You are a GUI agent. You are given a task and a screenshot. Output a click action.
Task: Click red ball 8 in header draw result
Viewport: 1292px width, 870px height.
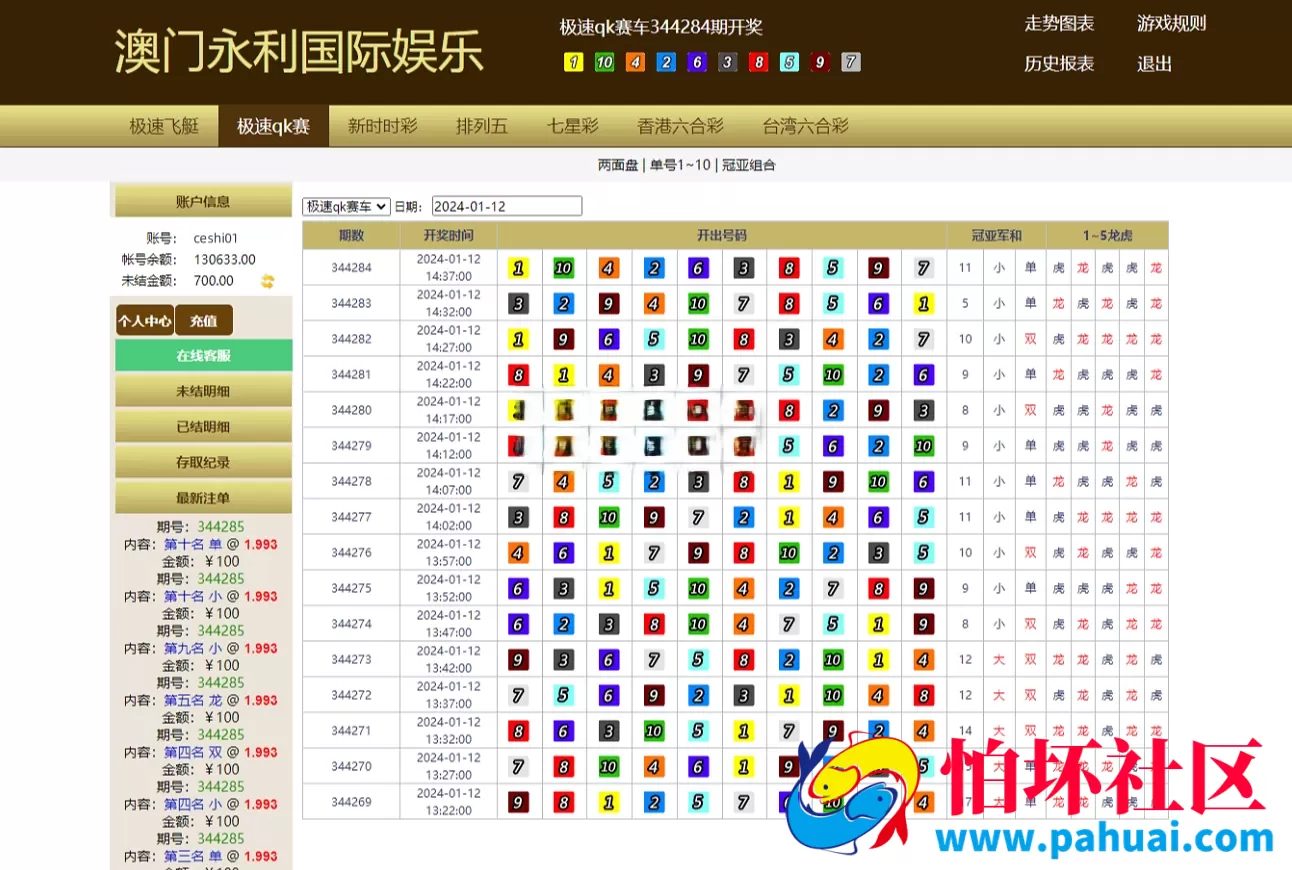[759, 62]
